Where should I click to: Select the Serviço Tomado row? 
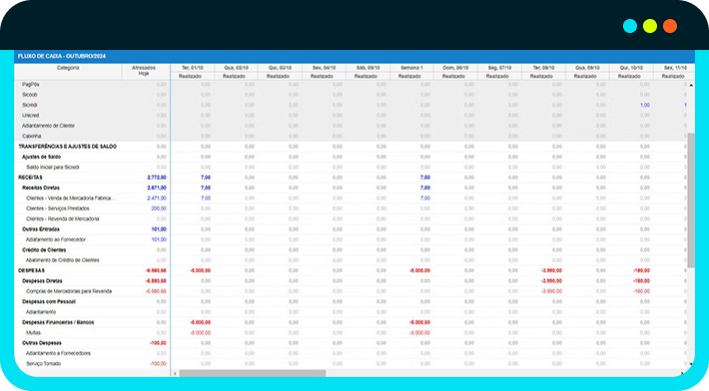(x=352, y=364)
